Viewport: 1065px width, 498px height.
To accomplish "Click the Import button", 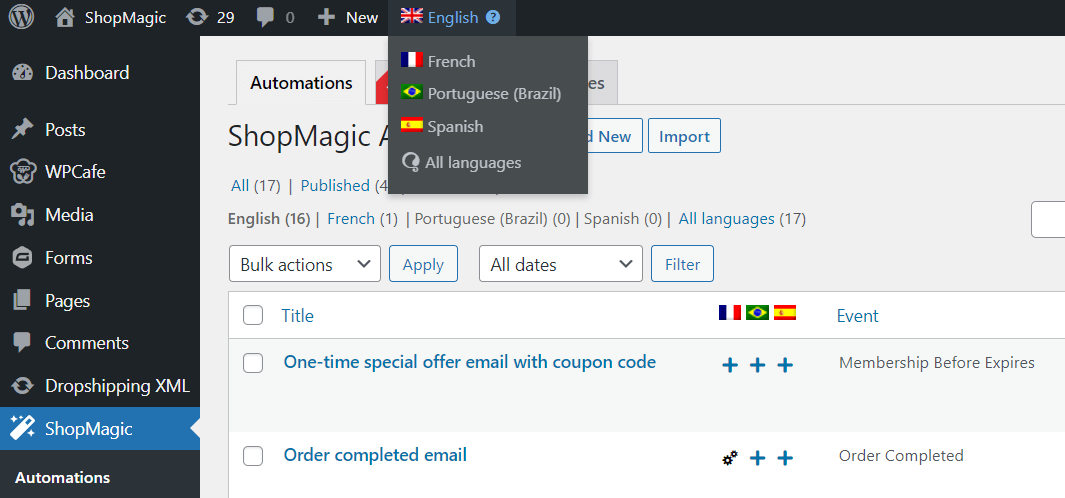I will pyautogui.click(x=684, y=136).
